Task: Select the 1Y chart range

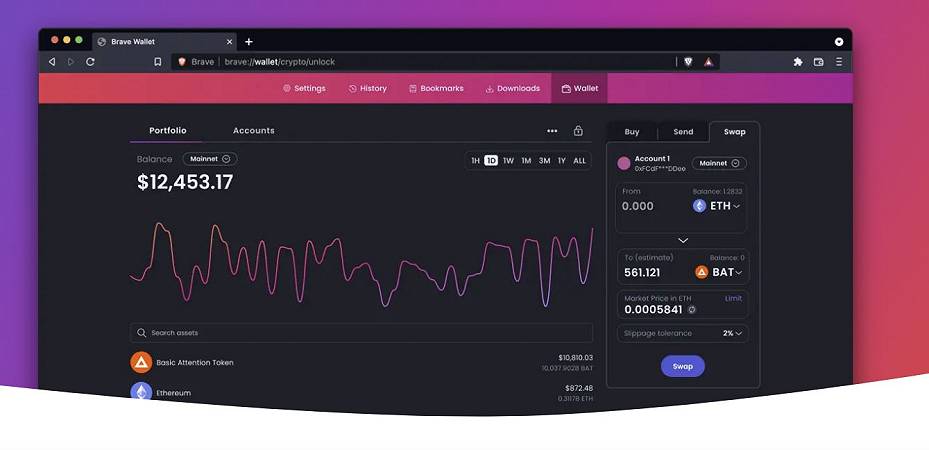Action: [562, 160]
